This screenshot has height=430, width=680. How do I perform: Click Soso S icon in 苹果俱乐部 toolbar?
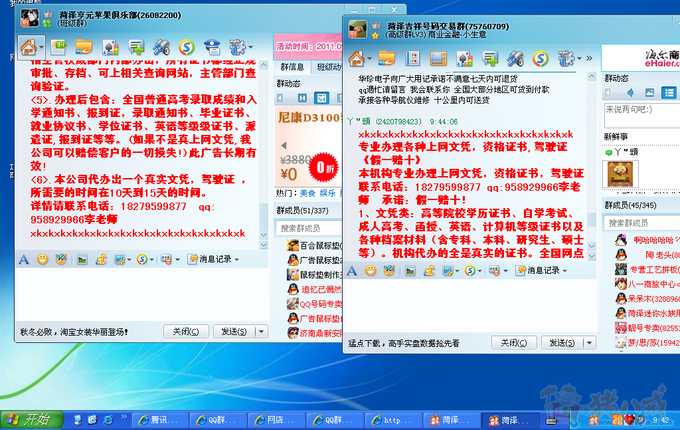(186, 47)
